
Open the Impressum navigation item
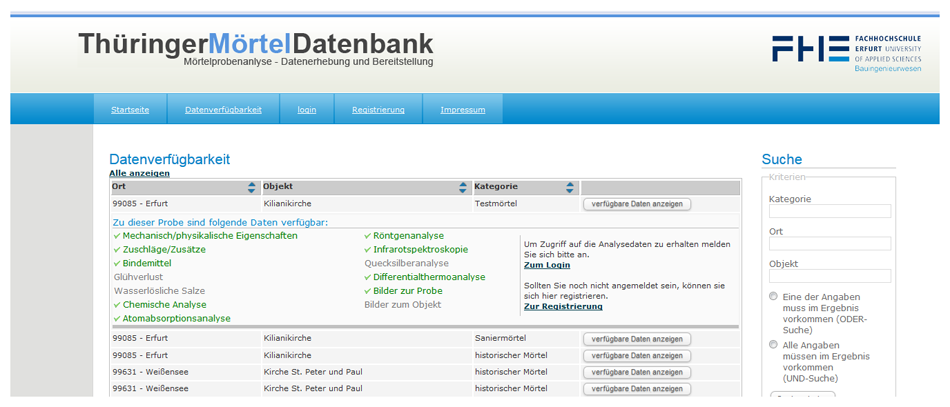463,110
